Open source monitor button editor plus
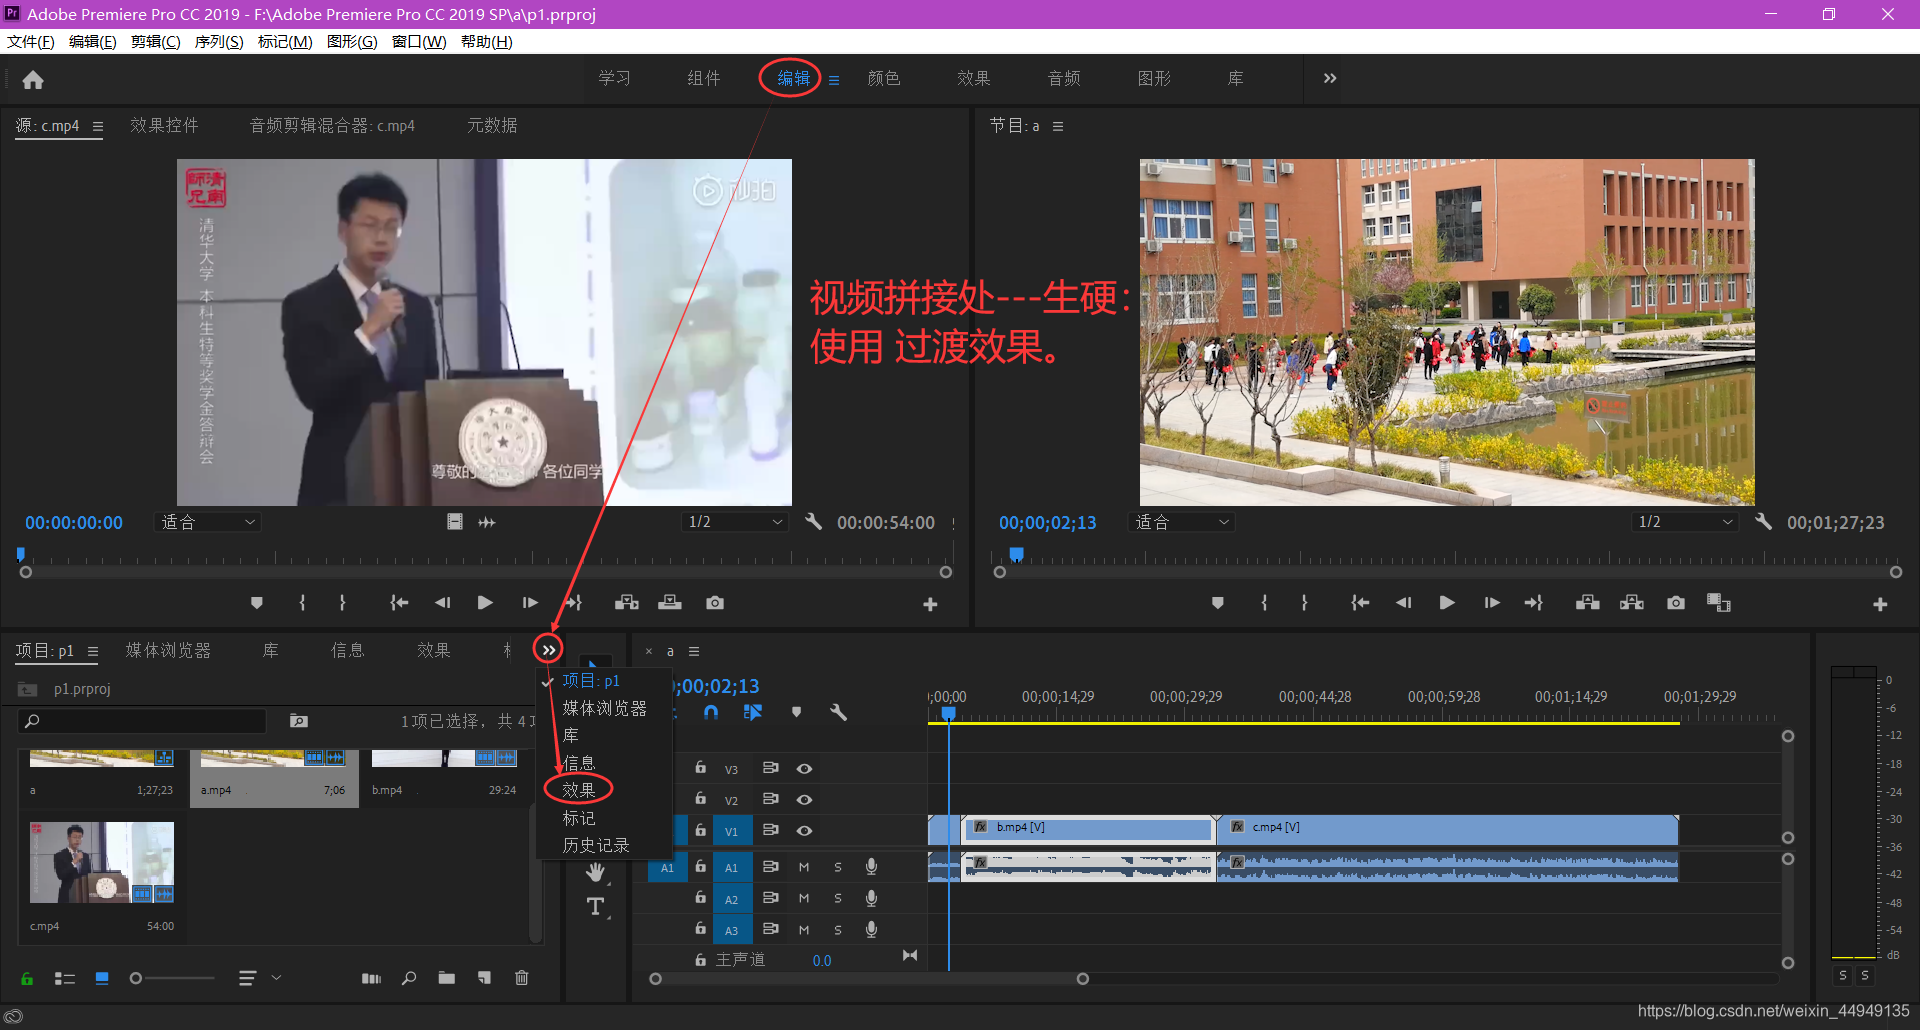Viewport: 1920px width, 1030px height. 930,604
